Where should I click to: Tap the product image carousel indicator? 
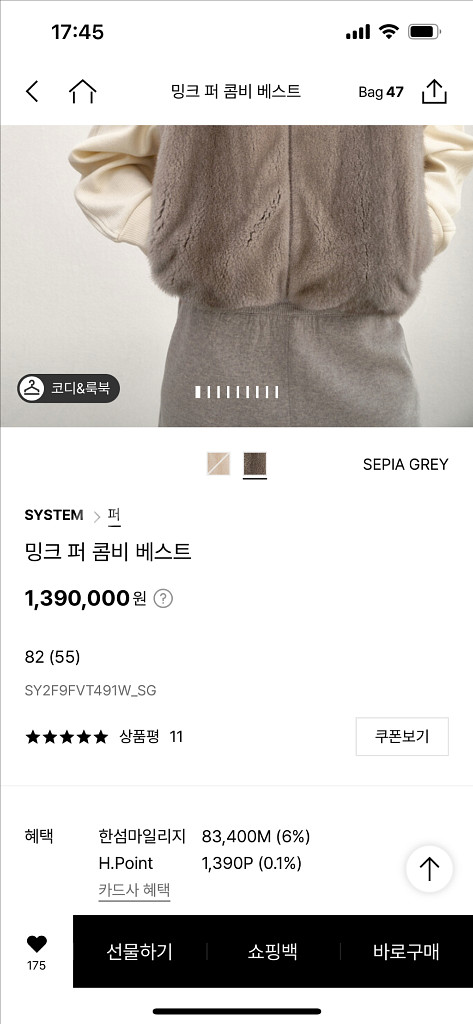(x=237, y=392)
